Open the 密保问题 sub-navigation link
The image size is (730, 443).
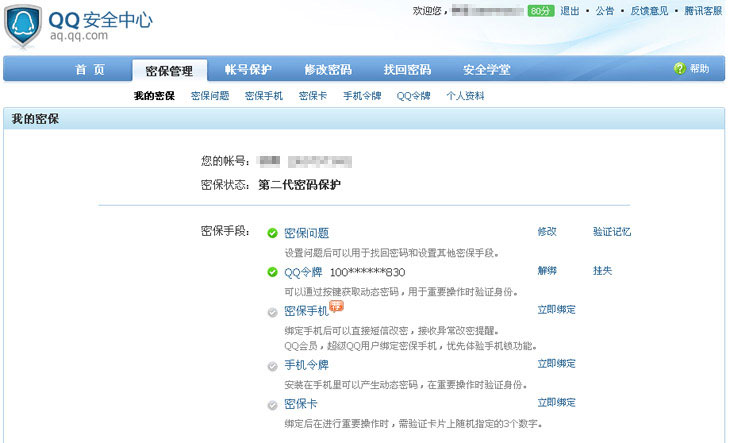(x=210, y=96)
